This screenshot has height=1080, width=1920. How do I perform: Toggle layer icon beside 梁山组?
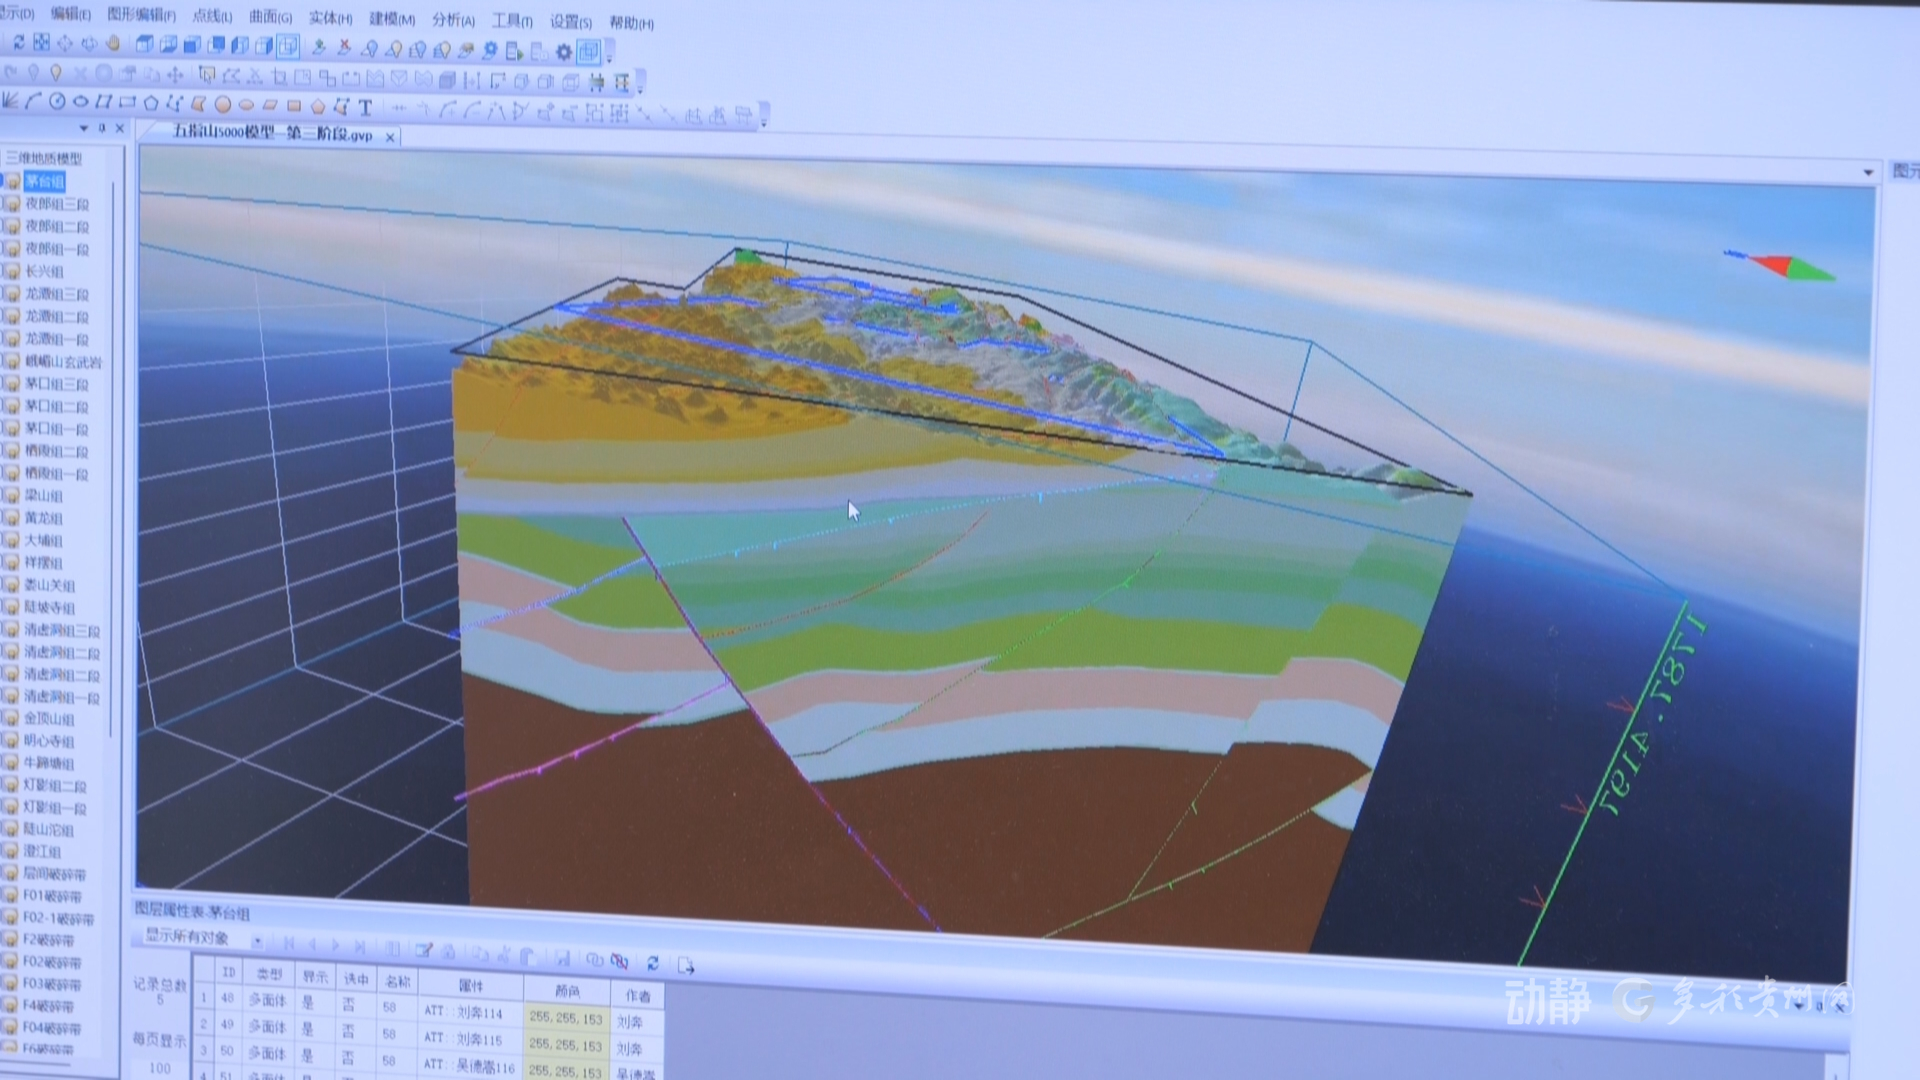[x=11, y=495]
